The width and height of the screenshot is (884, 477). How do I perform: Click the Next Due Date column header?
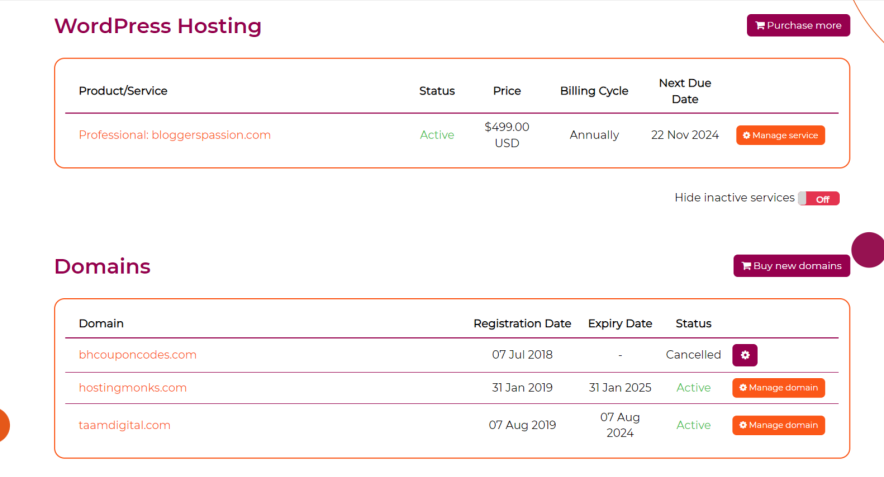[x=685, y=91]
